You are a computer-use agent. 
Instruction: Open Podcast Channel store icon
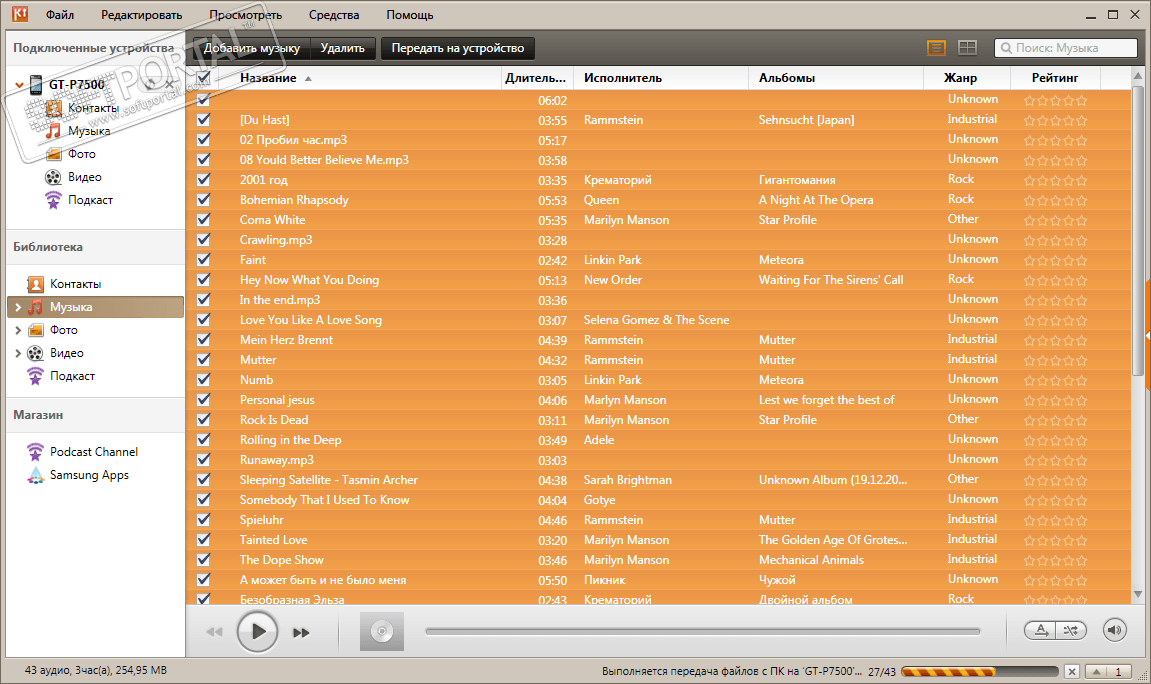click(x=35, y=452)
